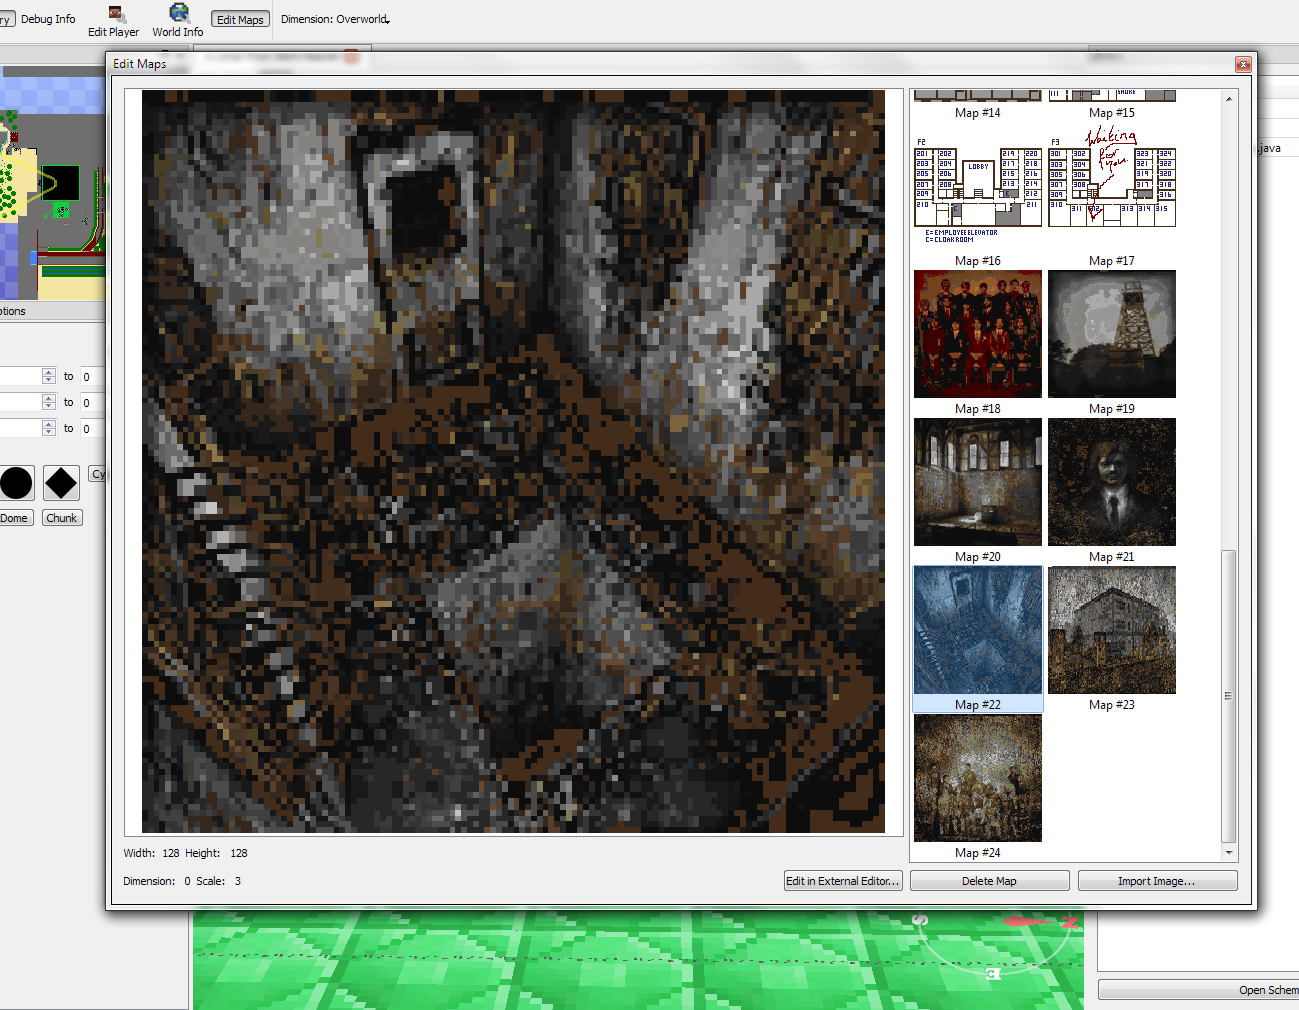Click Edit in External Editor button
The height and width of the screenshot is (1010, 1299).
pyautogui.click(x=843, y=881)
